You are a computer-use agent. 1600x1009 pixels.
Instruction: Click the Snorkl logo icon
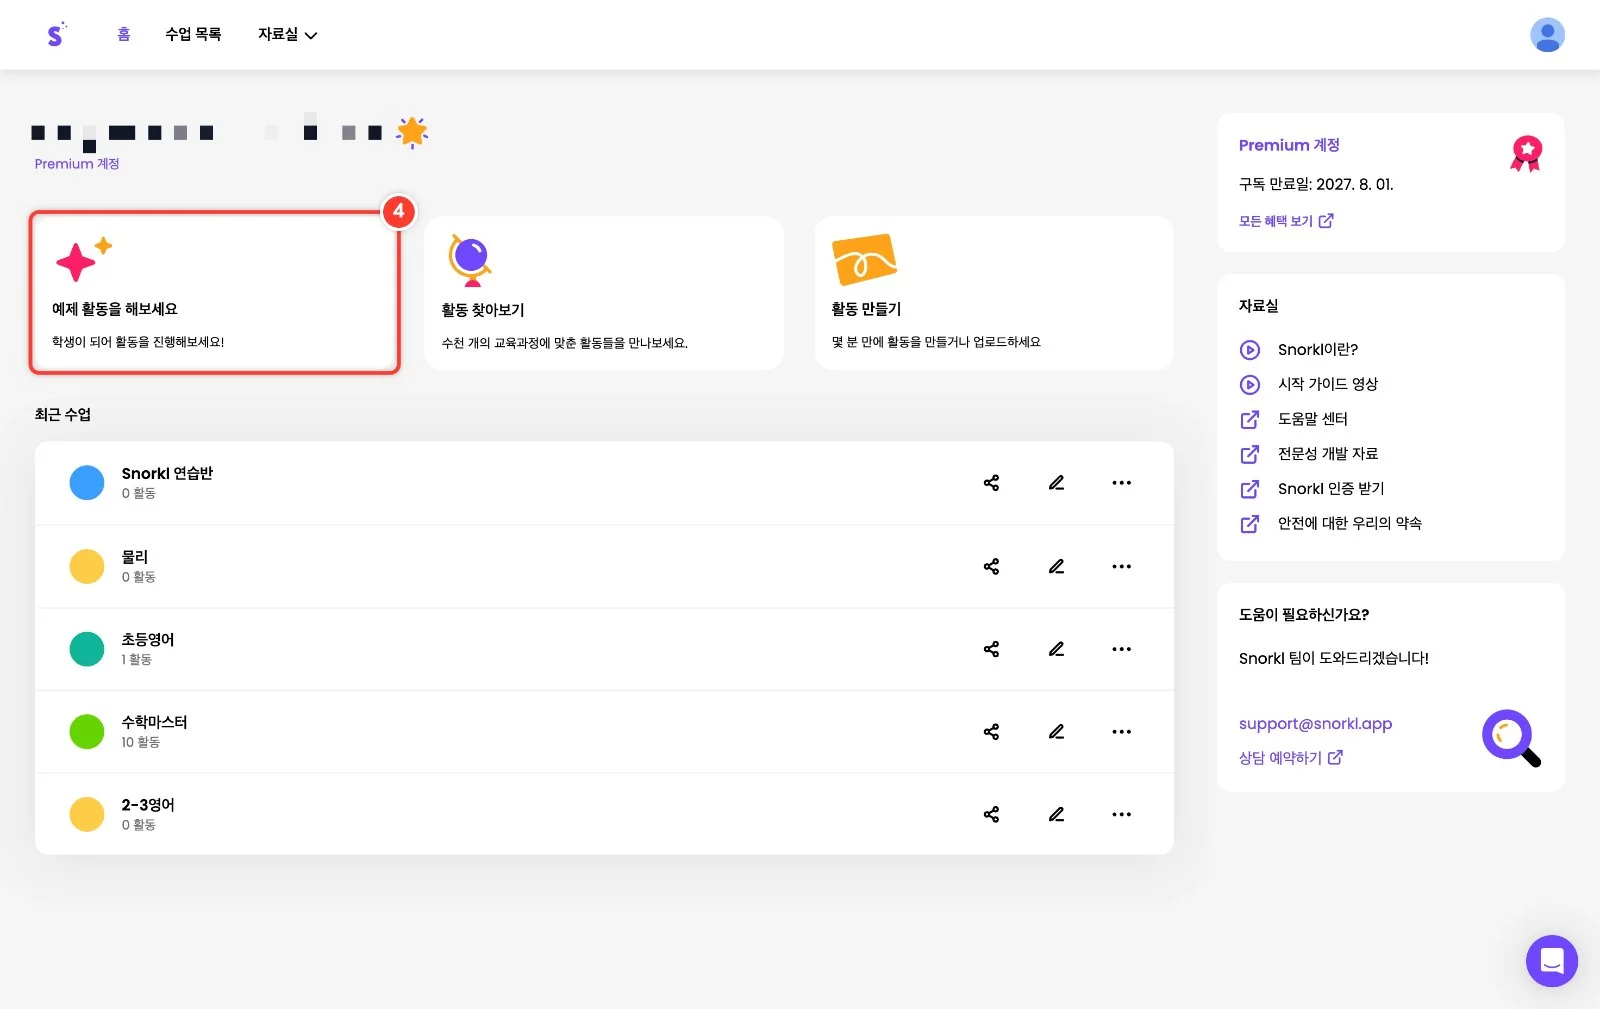[x=56, y=35]
